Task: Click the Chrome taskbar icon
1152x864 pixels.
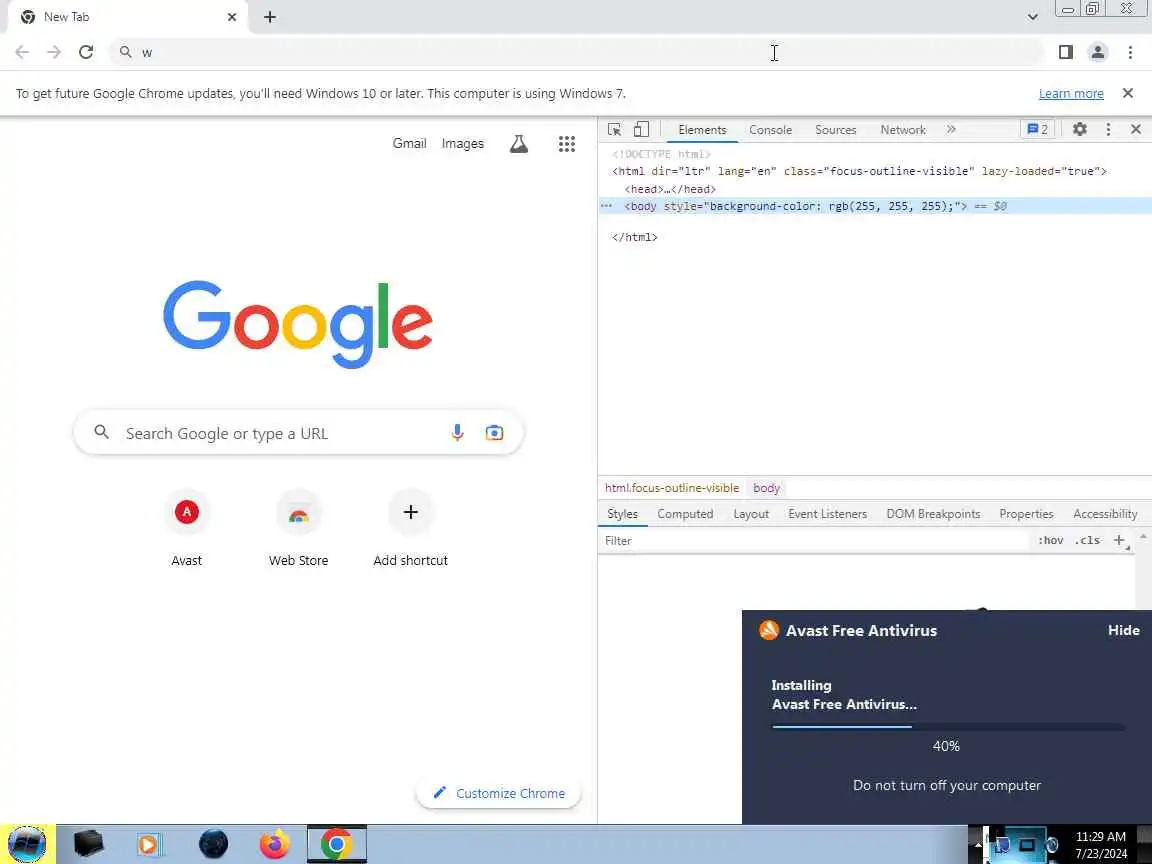Action: [x=336, y=844]
